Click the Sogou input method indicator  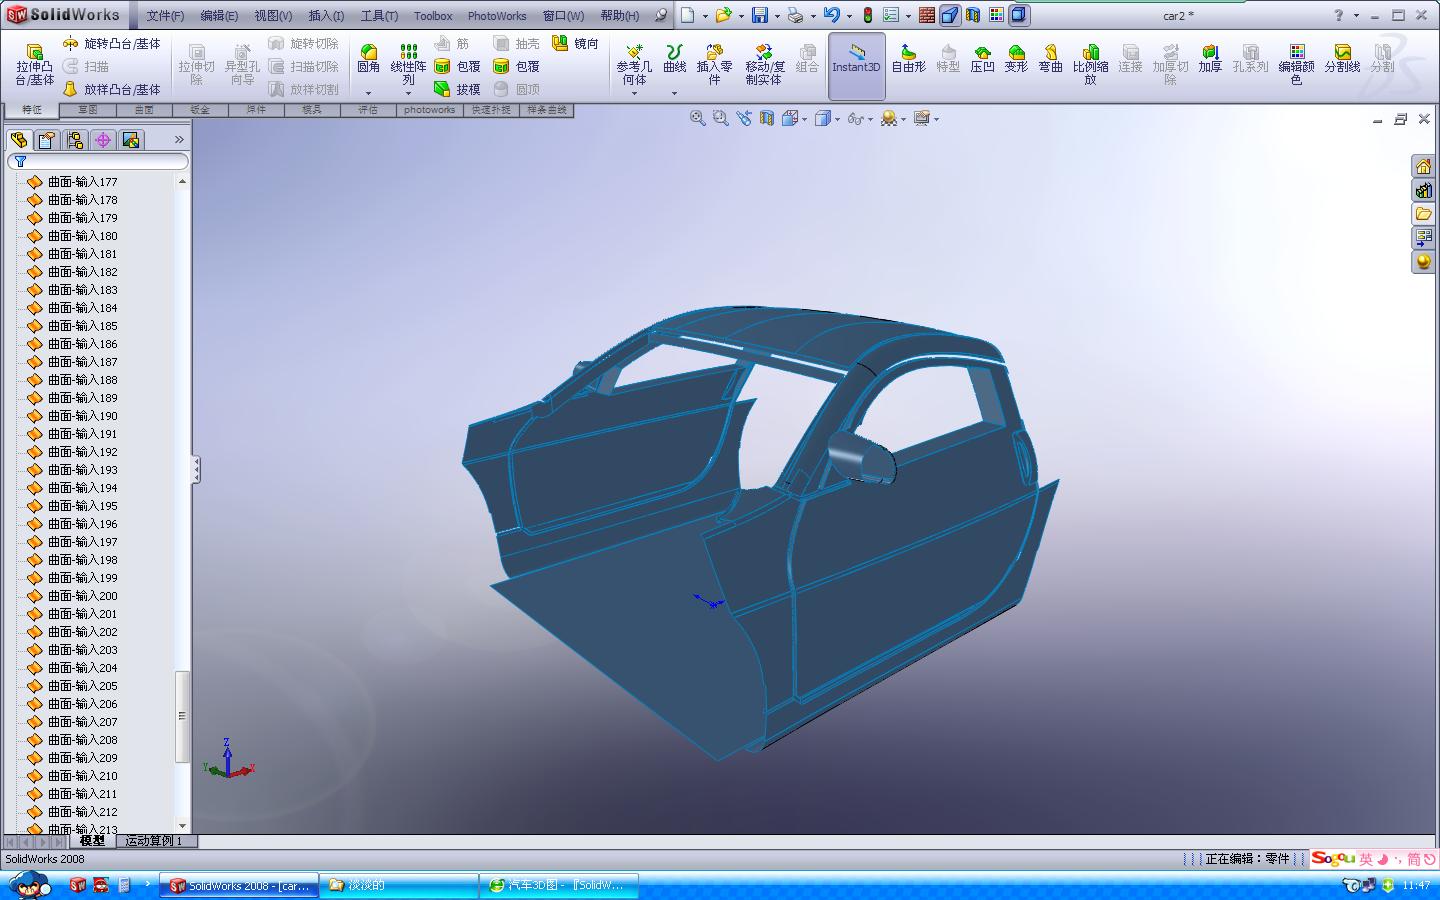(x=1333, y=859)
